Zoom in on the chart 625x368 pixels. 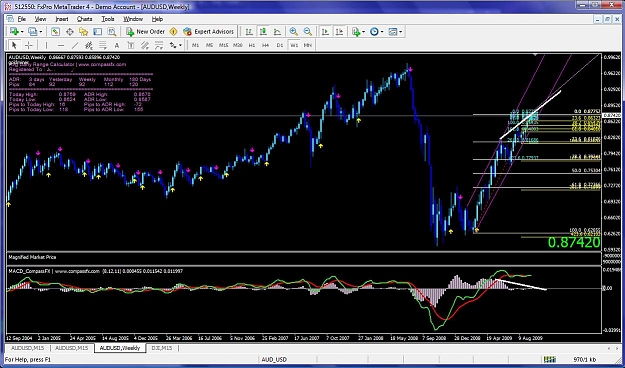coord(293,31)
